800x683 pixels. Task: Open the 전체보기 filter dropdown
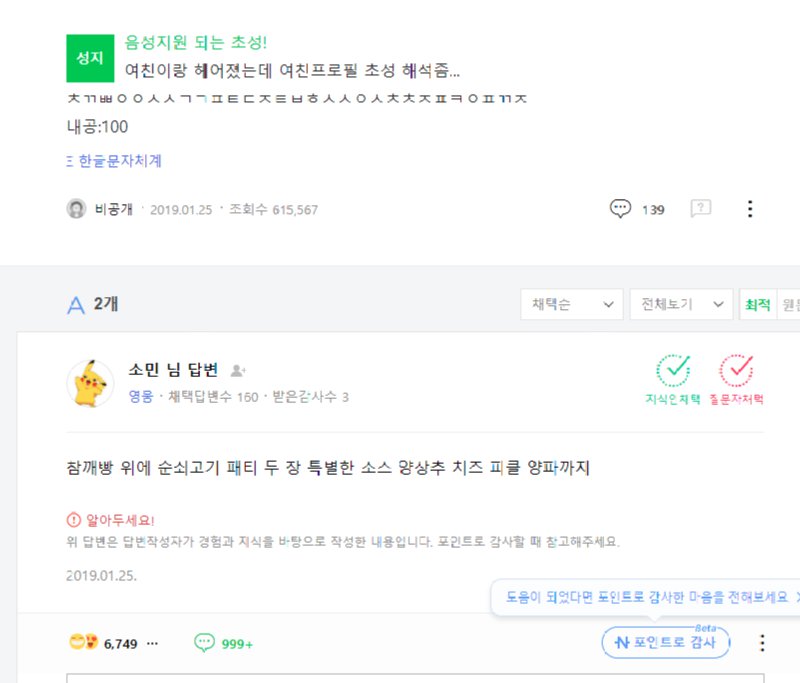[680, 305]
